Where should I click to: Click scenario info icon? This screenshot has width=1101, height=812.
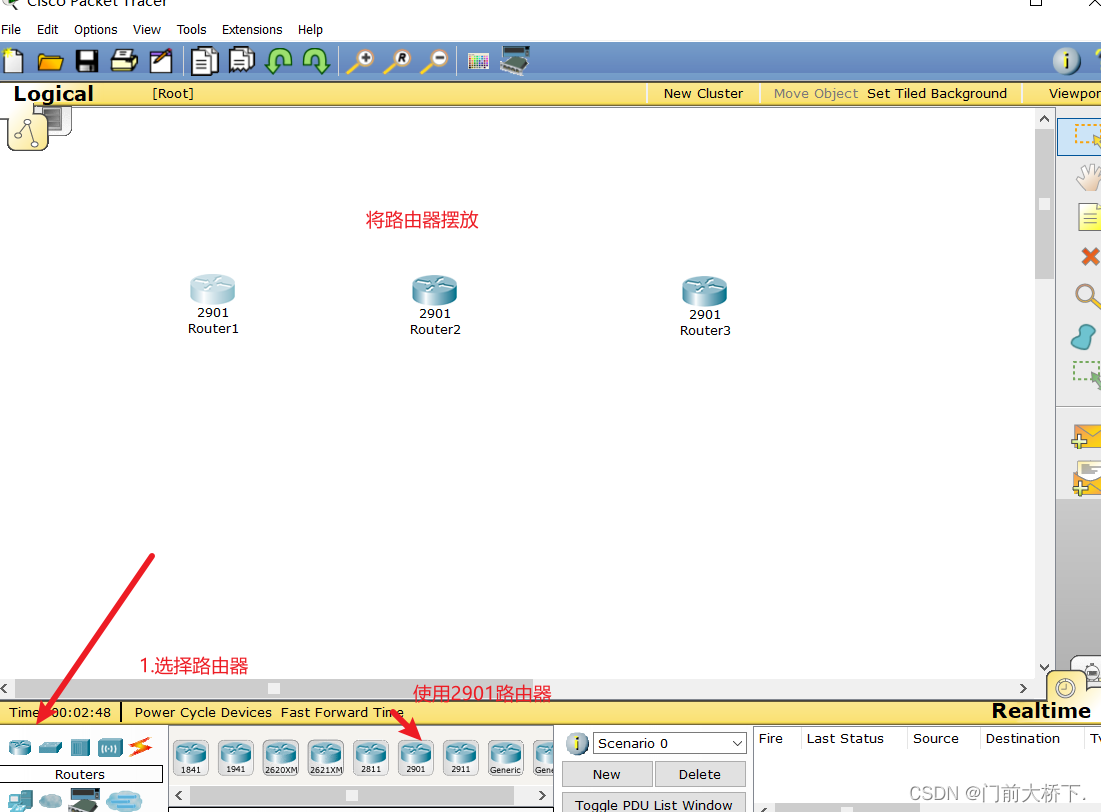576,743
